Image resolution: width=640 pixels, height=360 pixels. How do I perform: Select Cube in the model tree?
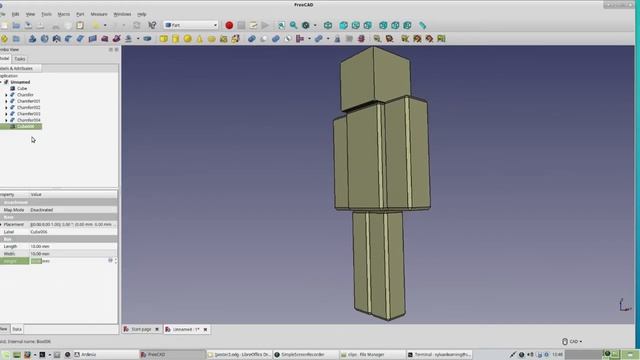click(22, 88)
